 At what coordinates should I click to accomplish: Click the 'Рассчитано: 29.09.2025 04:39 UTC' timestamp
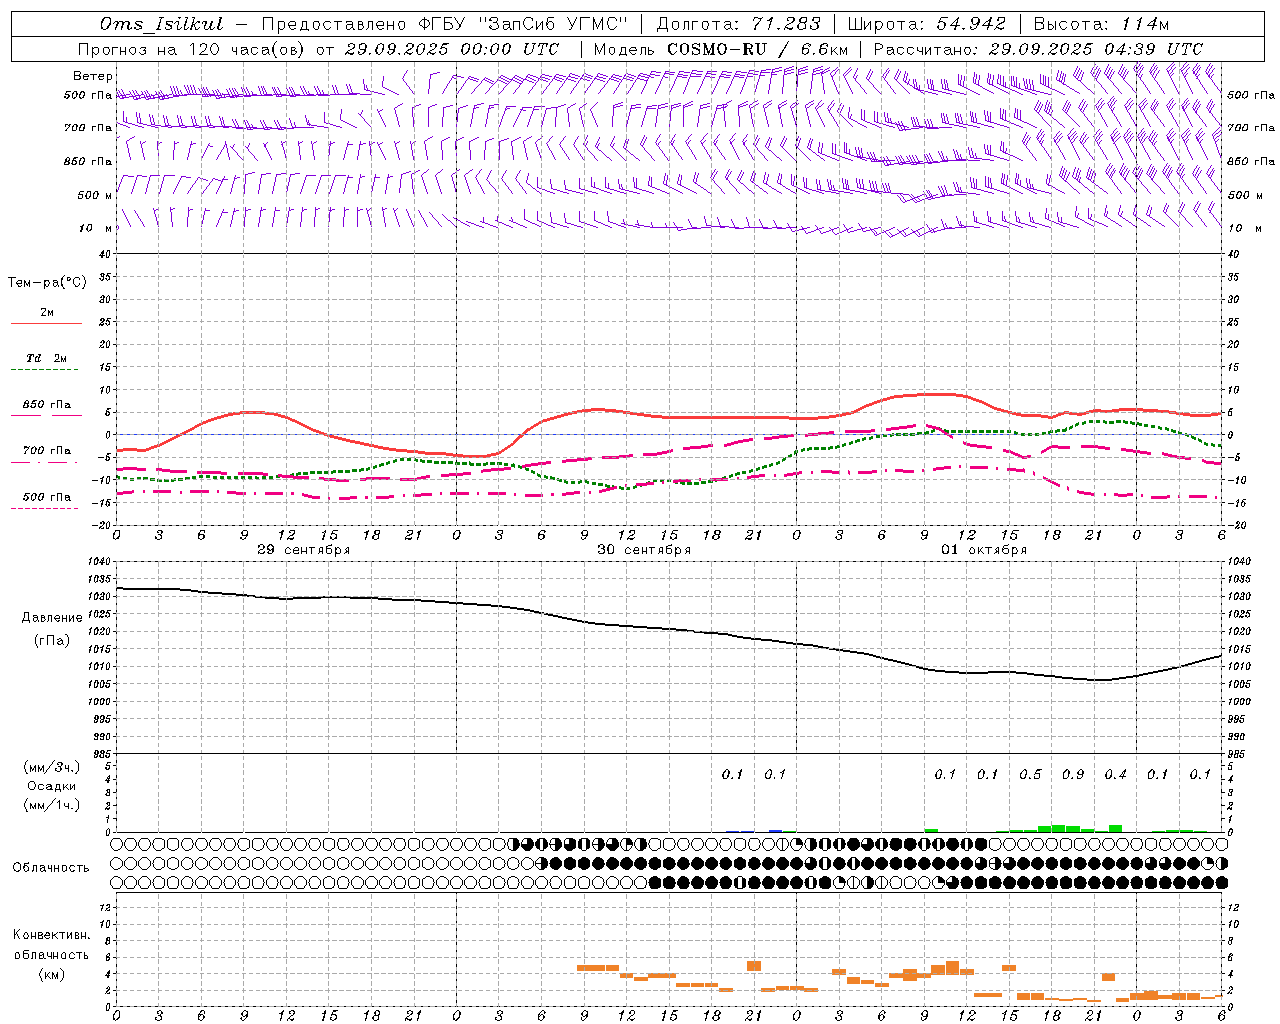pyautogui.click(x=1038, y=49)
